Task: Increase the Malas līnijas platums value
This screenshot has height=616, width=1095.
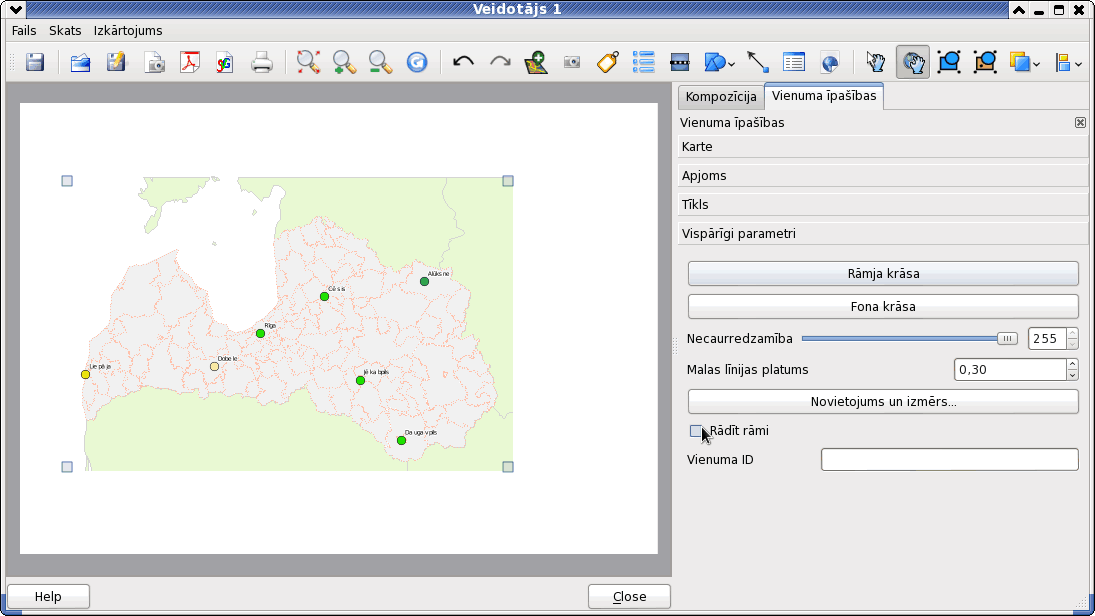Action: click(x=1073, y=364)
